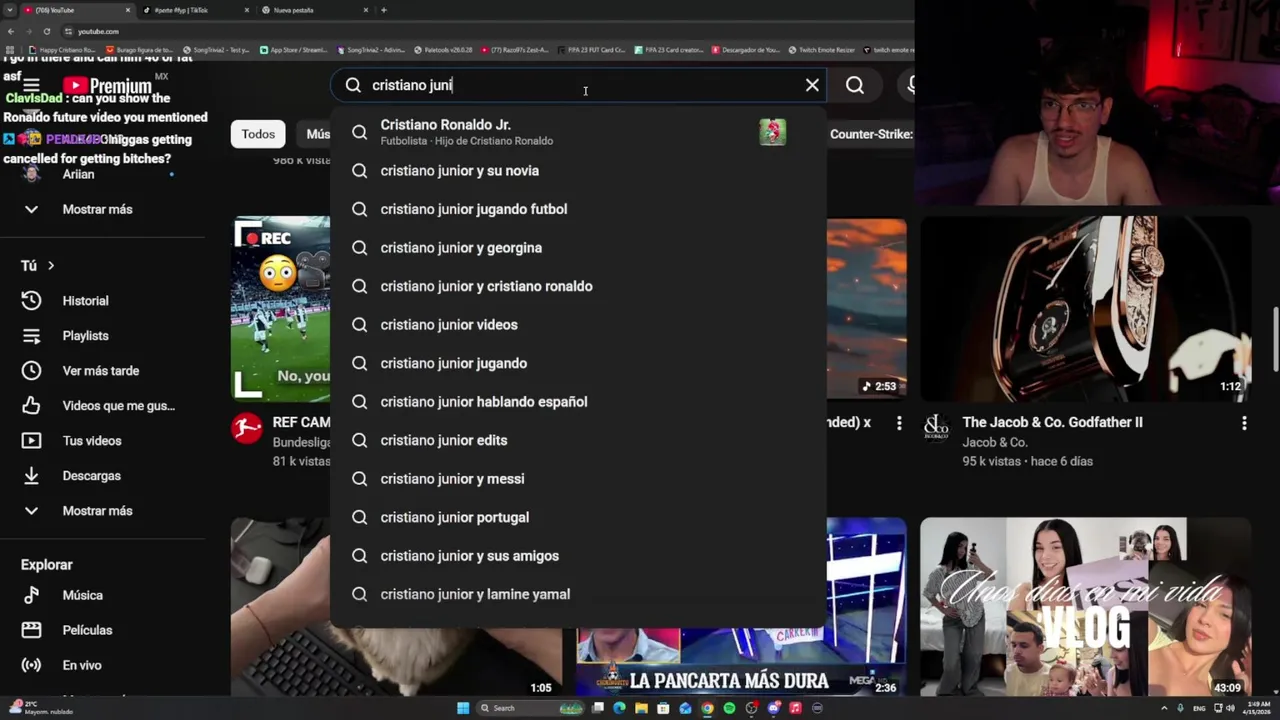
Task: Open Tus videos in the sidebar
Action: 91,441
